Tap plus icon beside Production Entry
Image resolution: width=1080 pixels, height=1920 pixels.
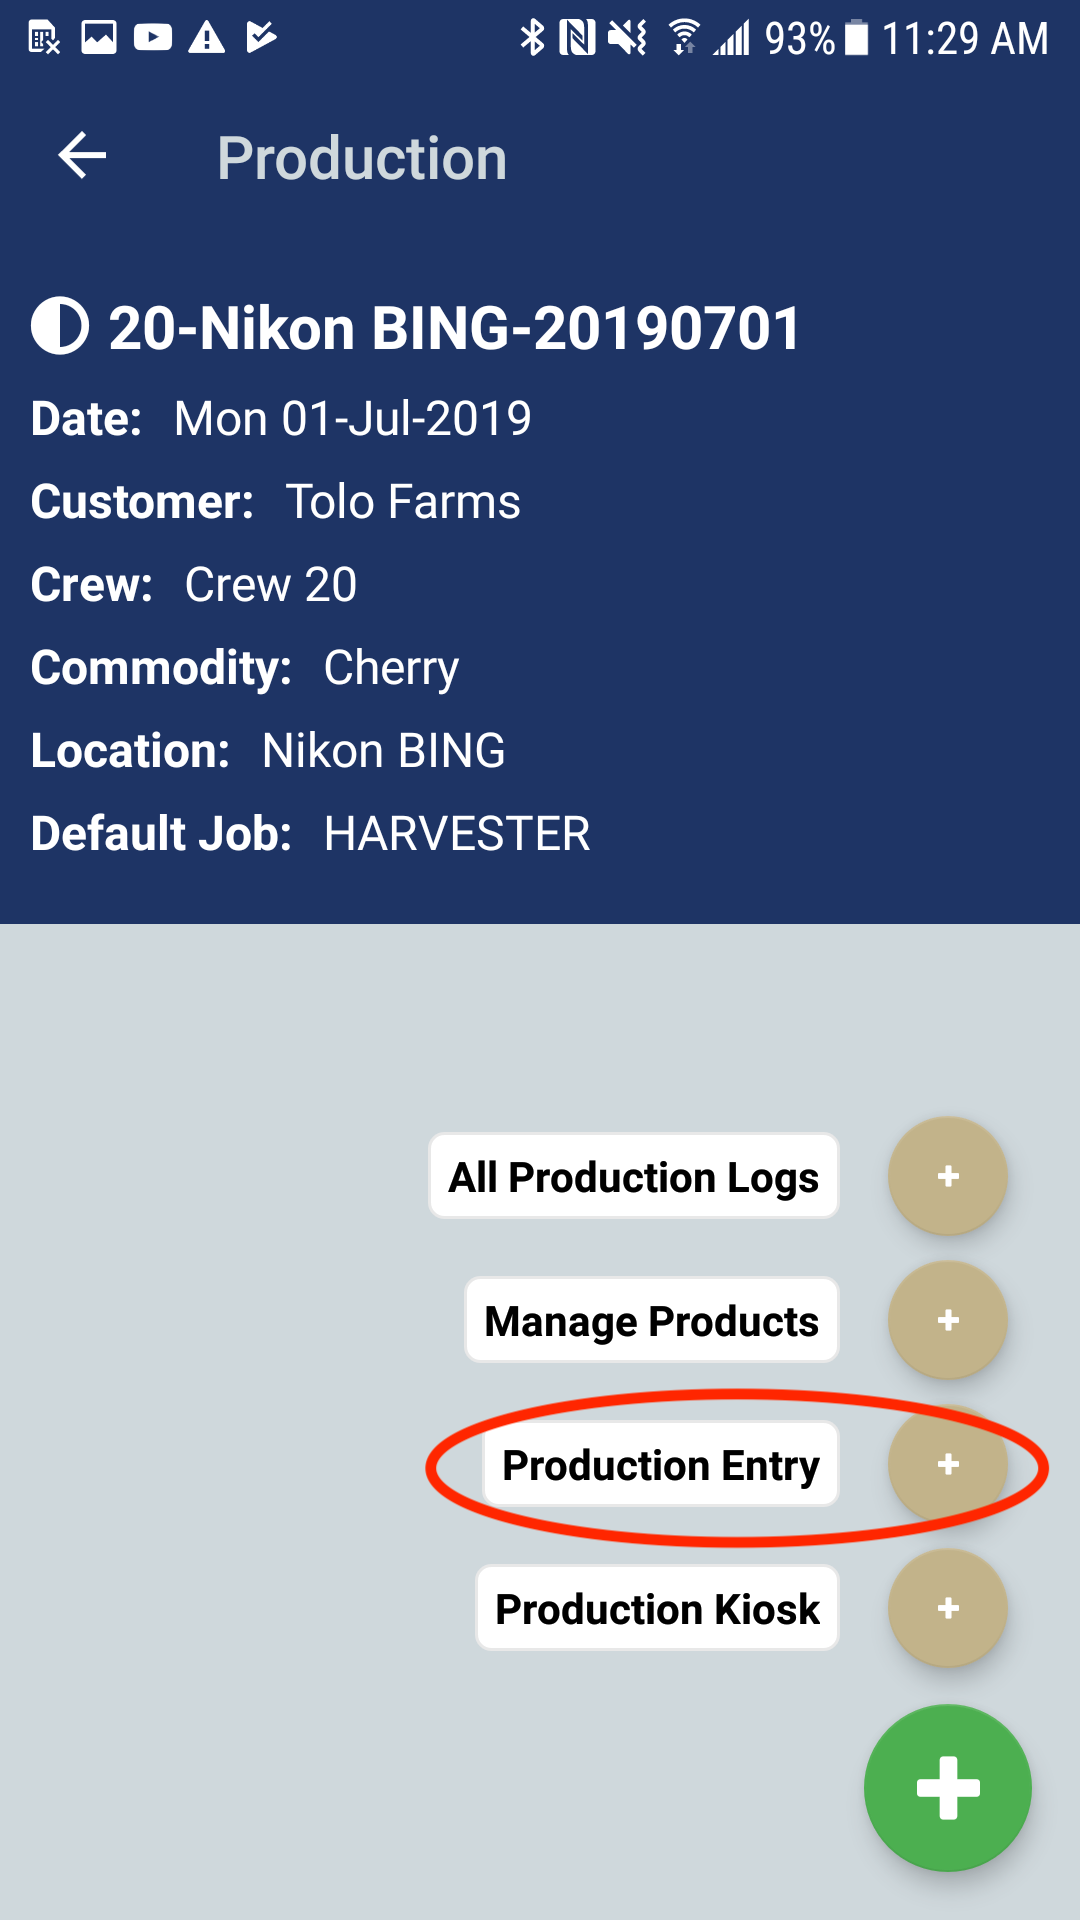coord(947,1465)
